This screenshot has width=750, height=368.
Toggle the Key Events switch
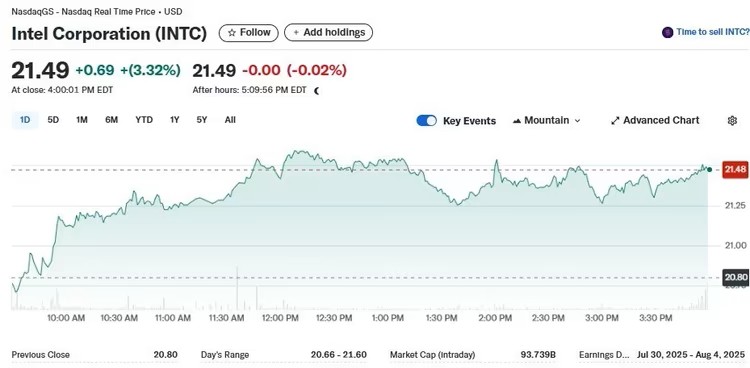[426, 121]
